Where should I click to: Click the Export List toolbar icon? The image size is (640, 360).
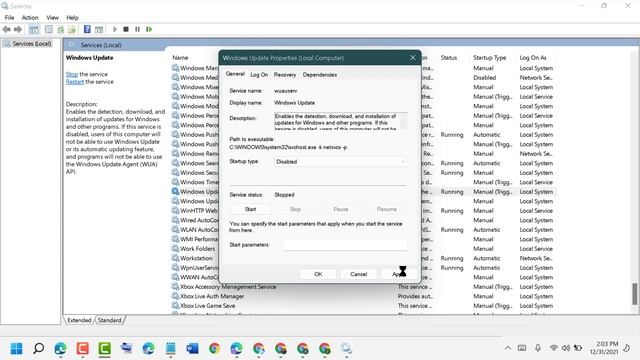72,29
